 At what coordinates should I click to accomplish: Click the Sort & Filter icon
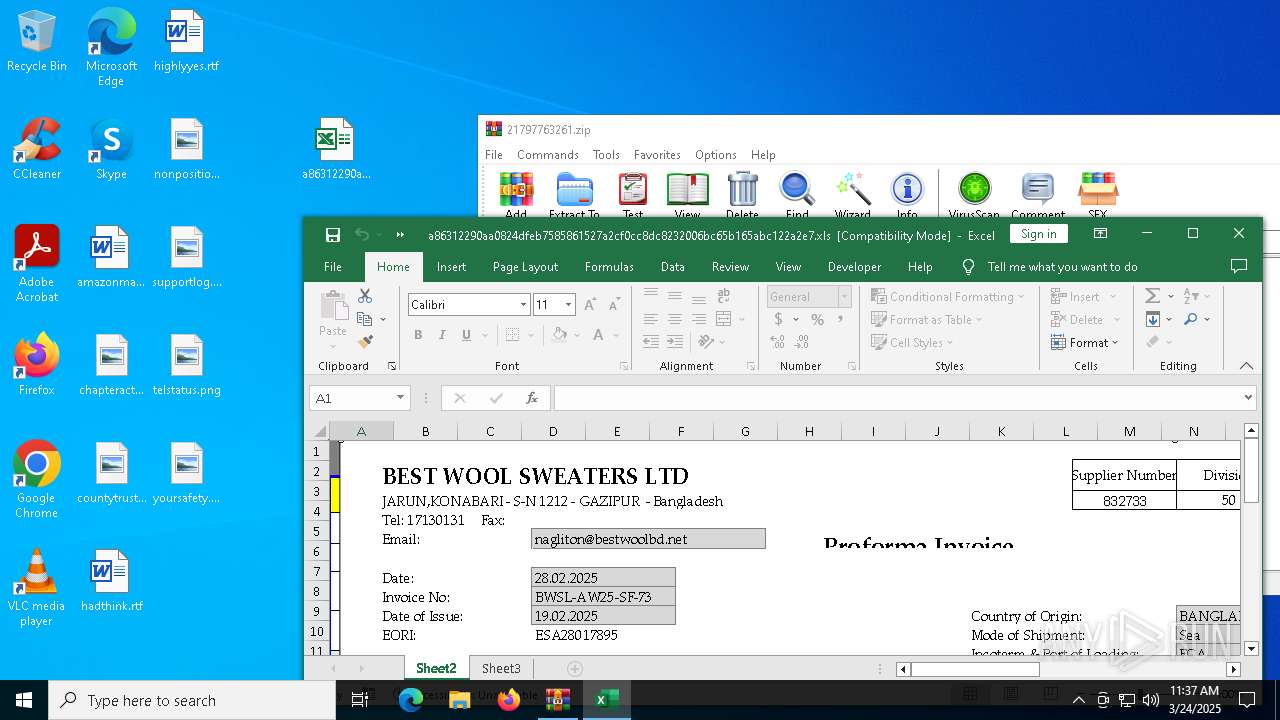point(1190,296)
